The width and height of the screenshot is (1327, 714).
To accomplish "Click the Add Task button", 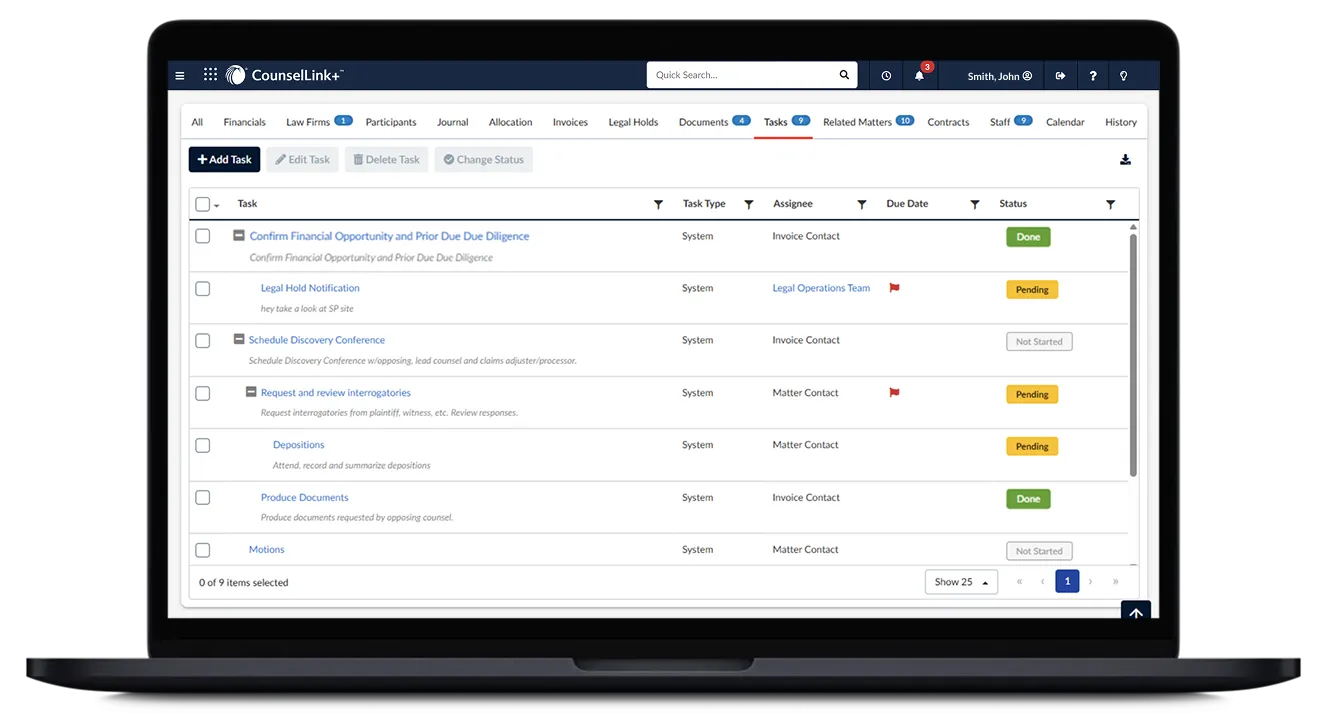I will point(224,158).
